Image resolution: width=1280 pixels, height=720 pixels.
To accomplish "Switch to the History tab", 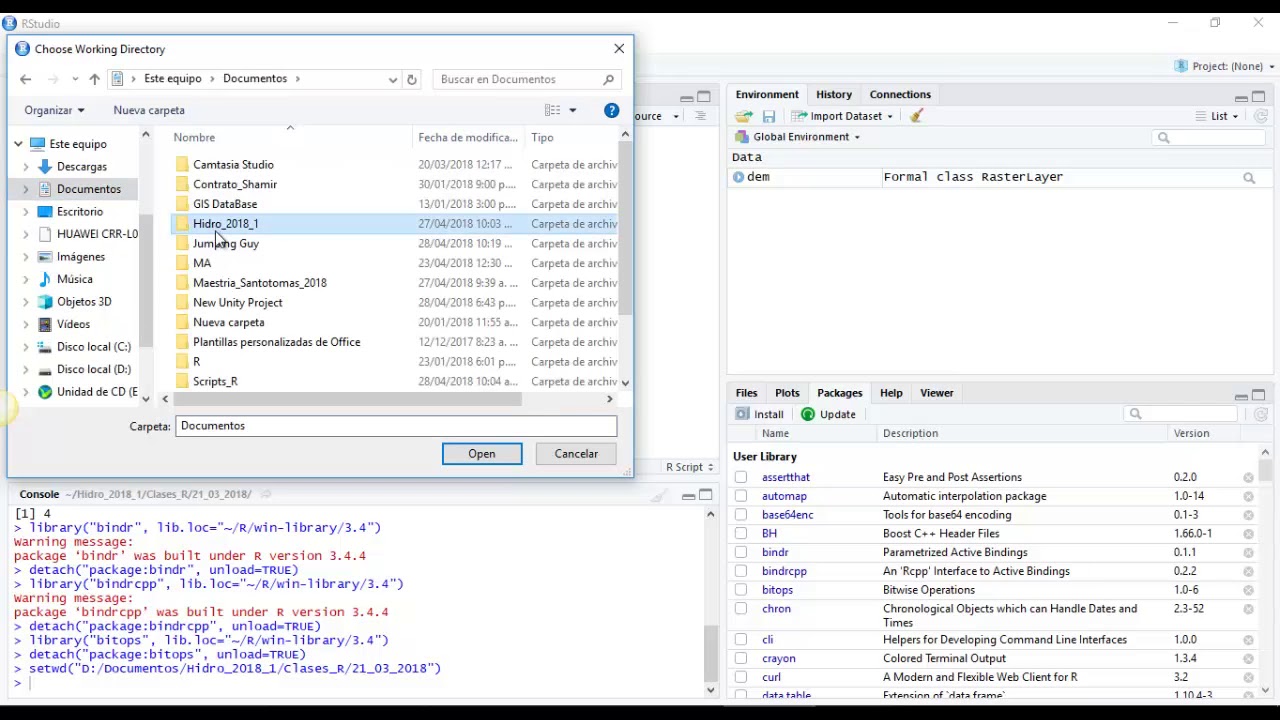I will pyautogui.click(x=834, y=95).
